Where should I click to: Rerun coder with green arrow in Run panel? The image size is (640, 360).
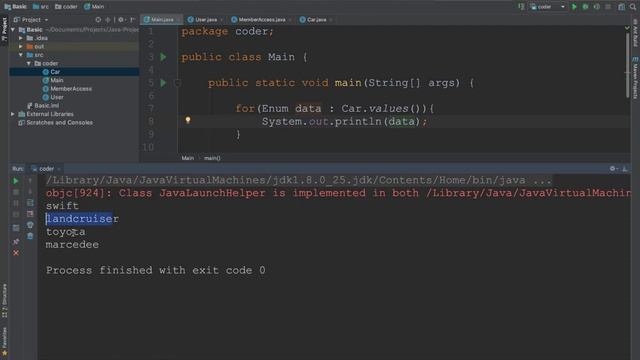tap(16, 181)
